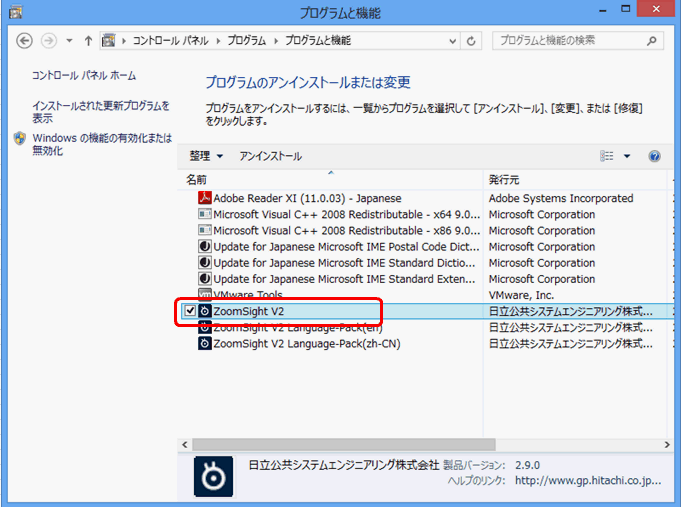Image resolution: width=681 pixels, height=507 pixels.
Task: Open the 整理 dropdown menu
Action: 206,156
